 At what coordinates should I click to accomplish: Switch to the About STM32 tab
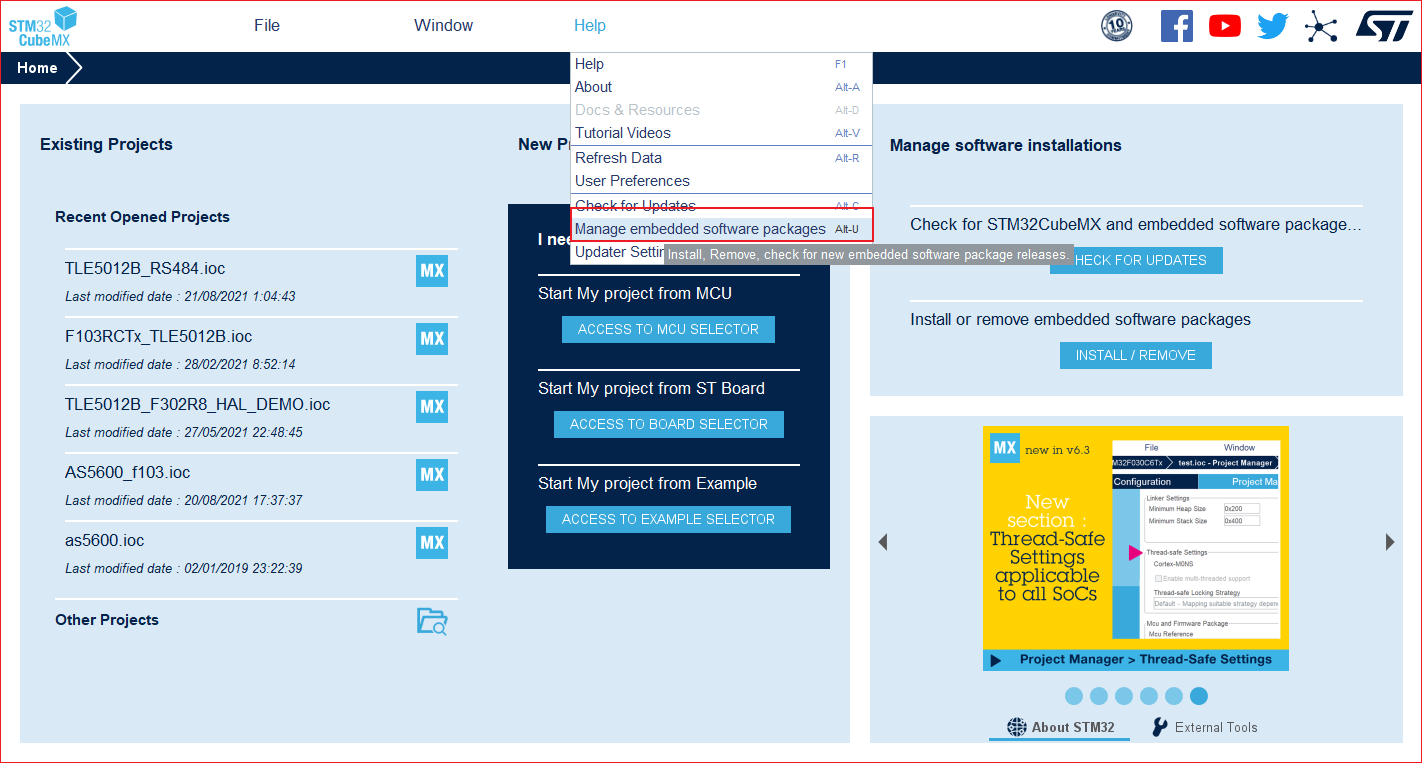[x=1060, y=727]
